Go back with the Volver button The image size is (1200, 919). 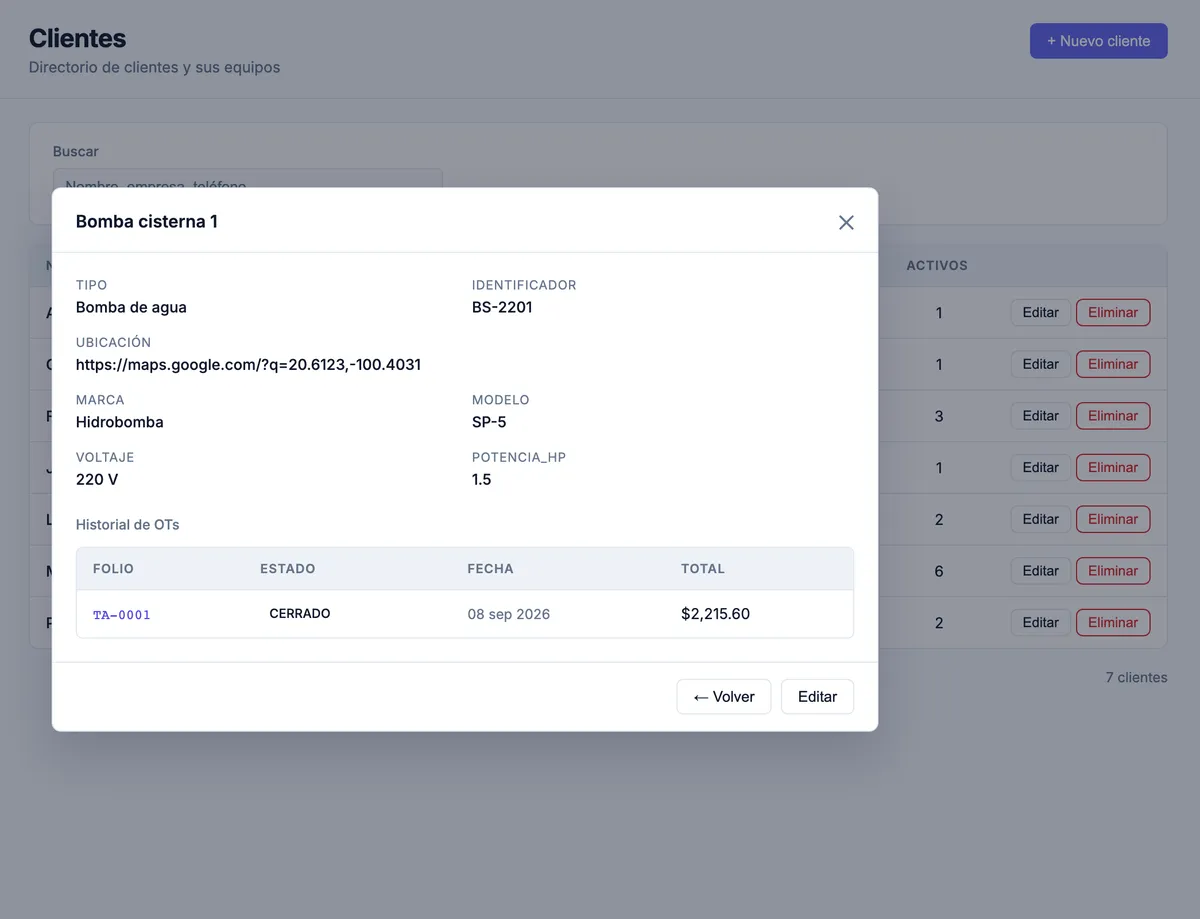click(x=724, y=697)
